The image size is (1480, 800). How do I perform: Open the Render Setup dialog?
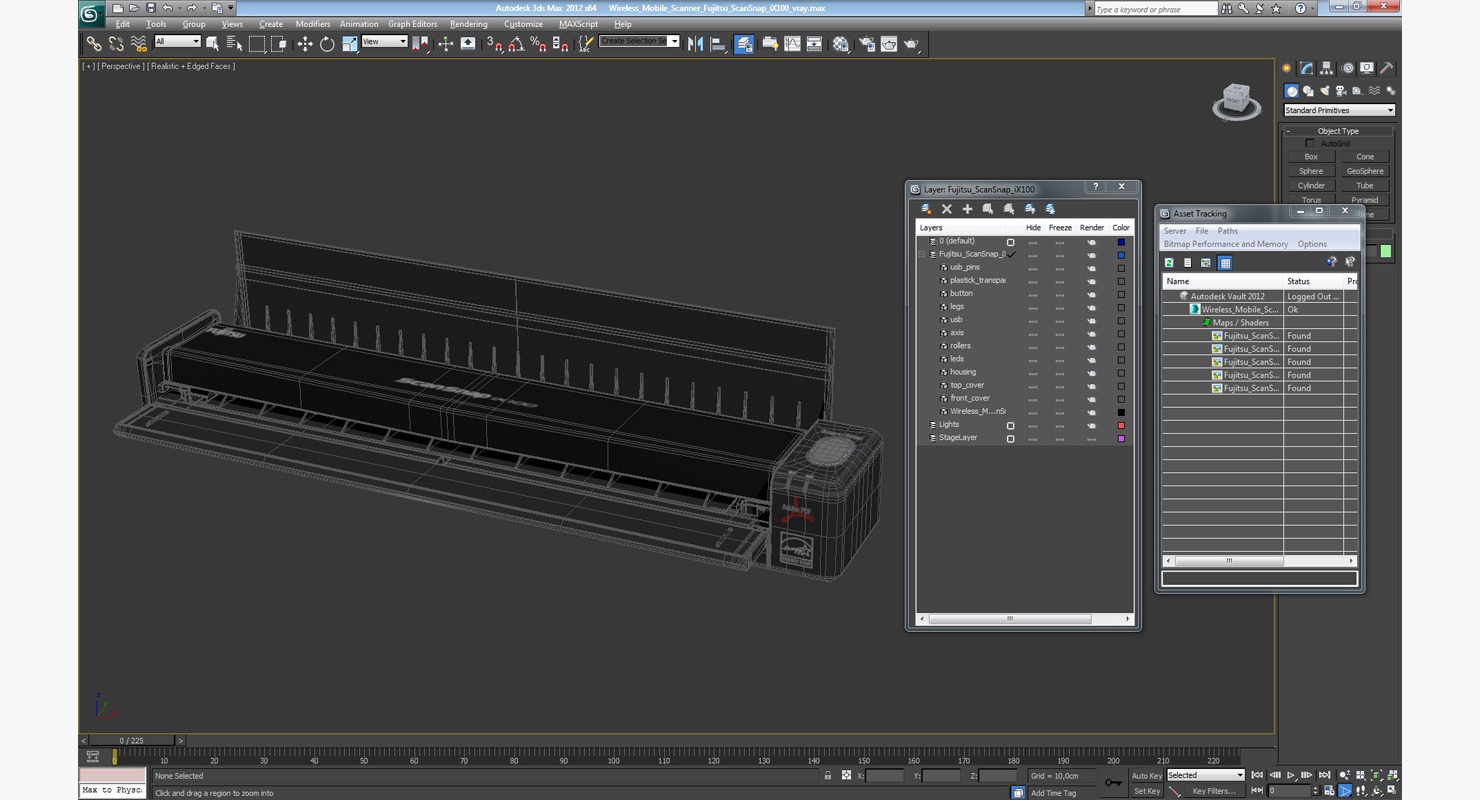point(866,44)
